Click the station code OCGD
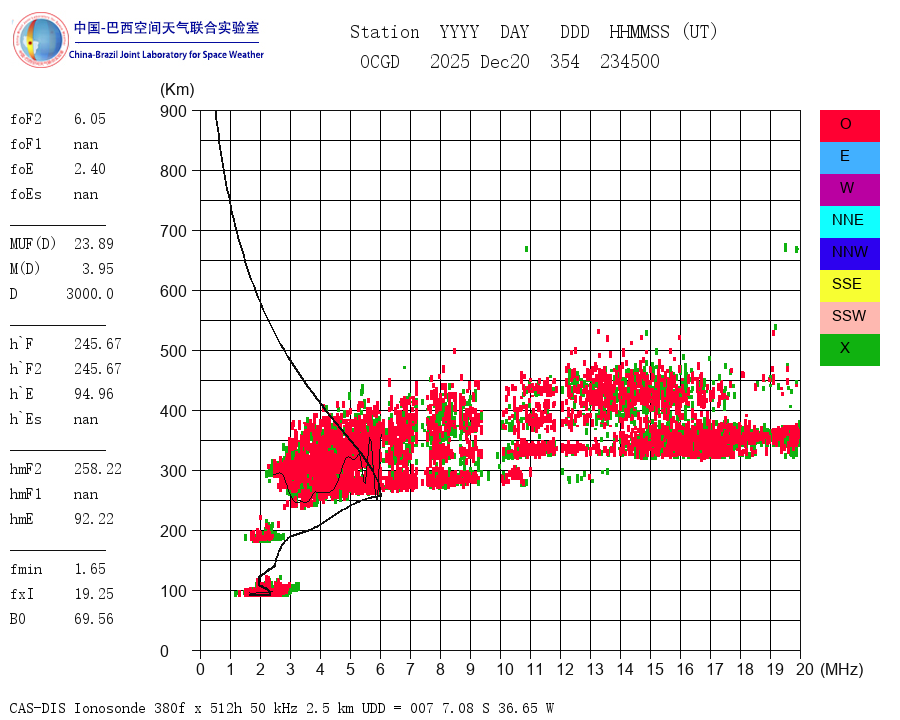Screen dimensions: 900x720 379,61
